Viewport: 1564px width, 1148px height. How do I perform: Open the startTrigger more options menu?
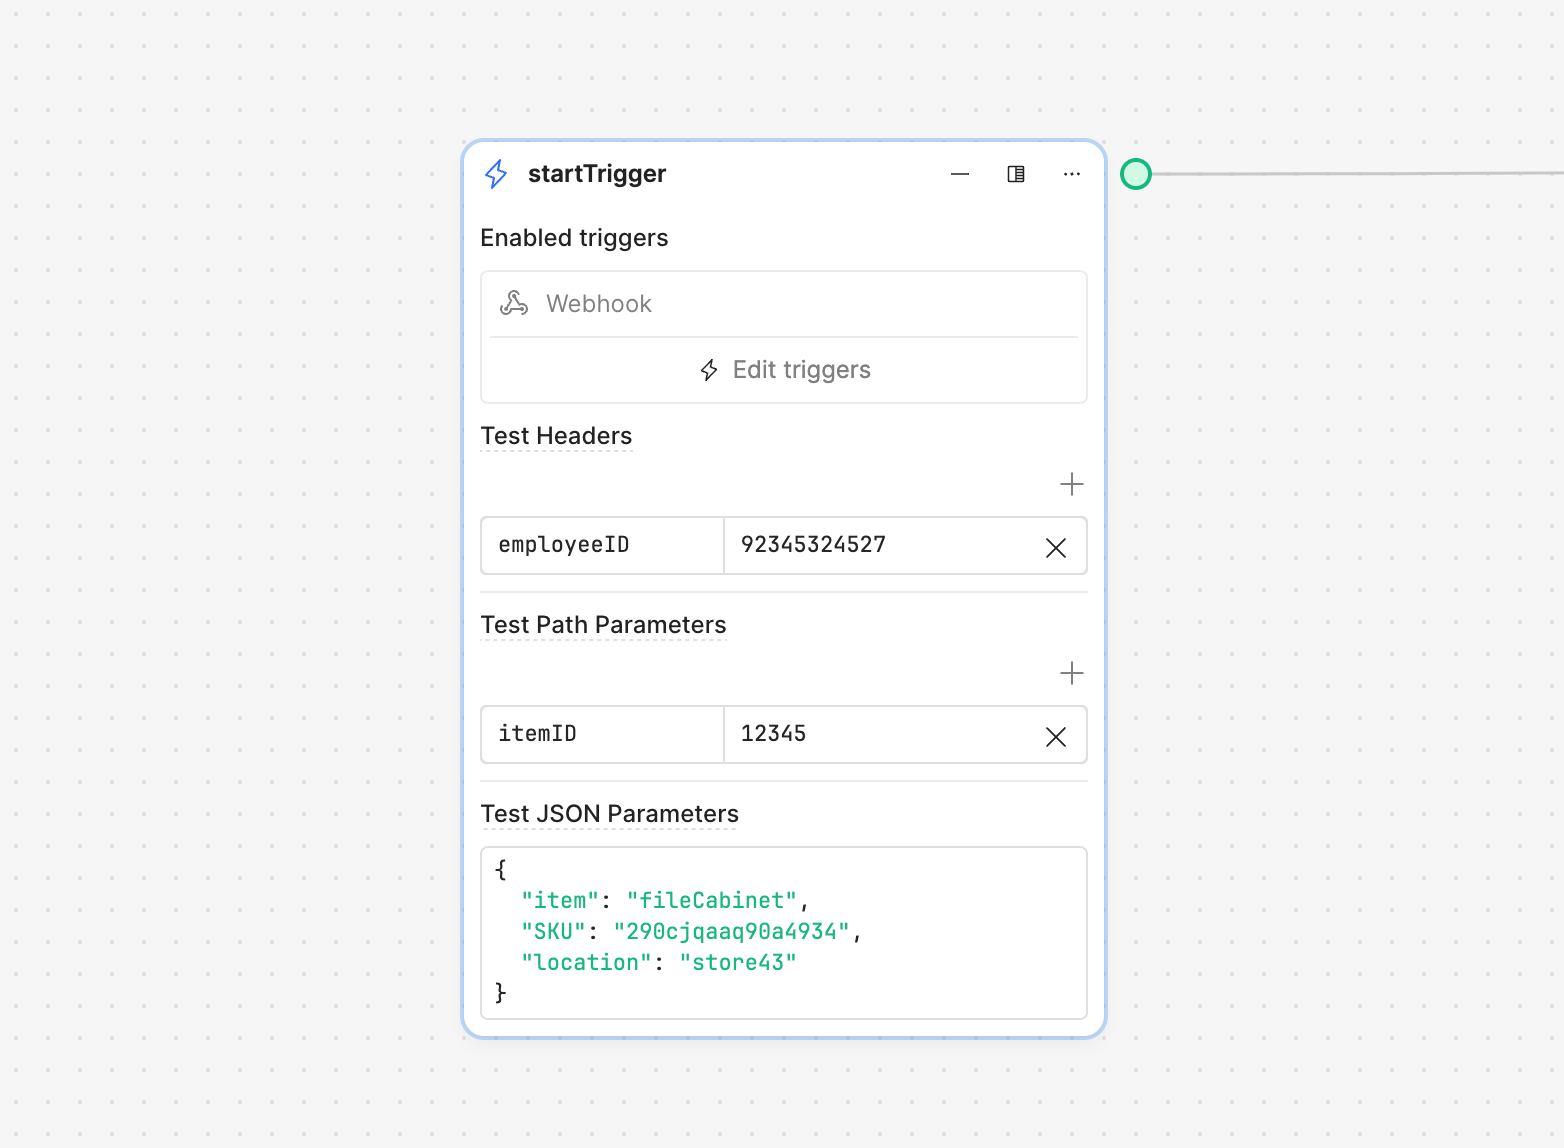(1072, 174)
